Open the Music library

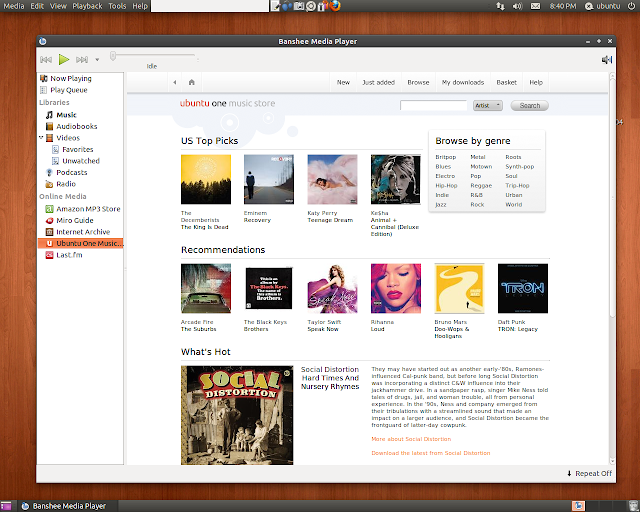(x=61, y=115)
